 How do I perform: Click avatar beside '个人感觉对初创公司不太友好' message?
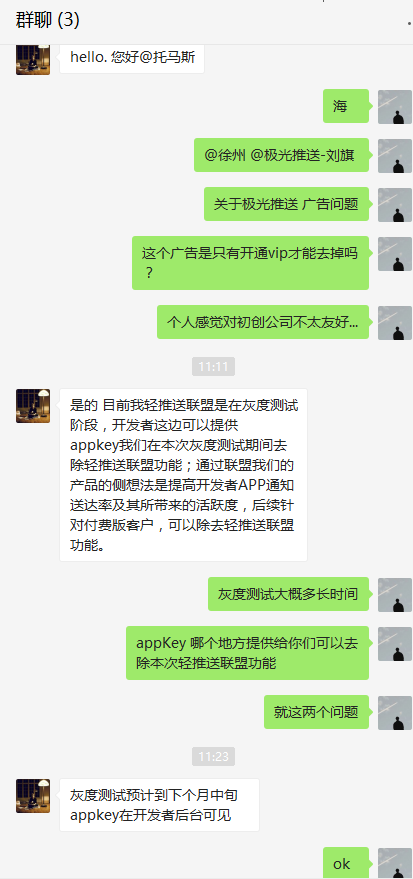pyautogui.click(x=395, y=322)
